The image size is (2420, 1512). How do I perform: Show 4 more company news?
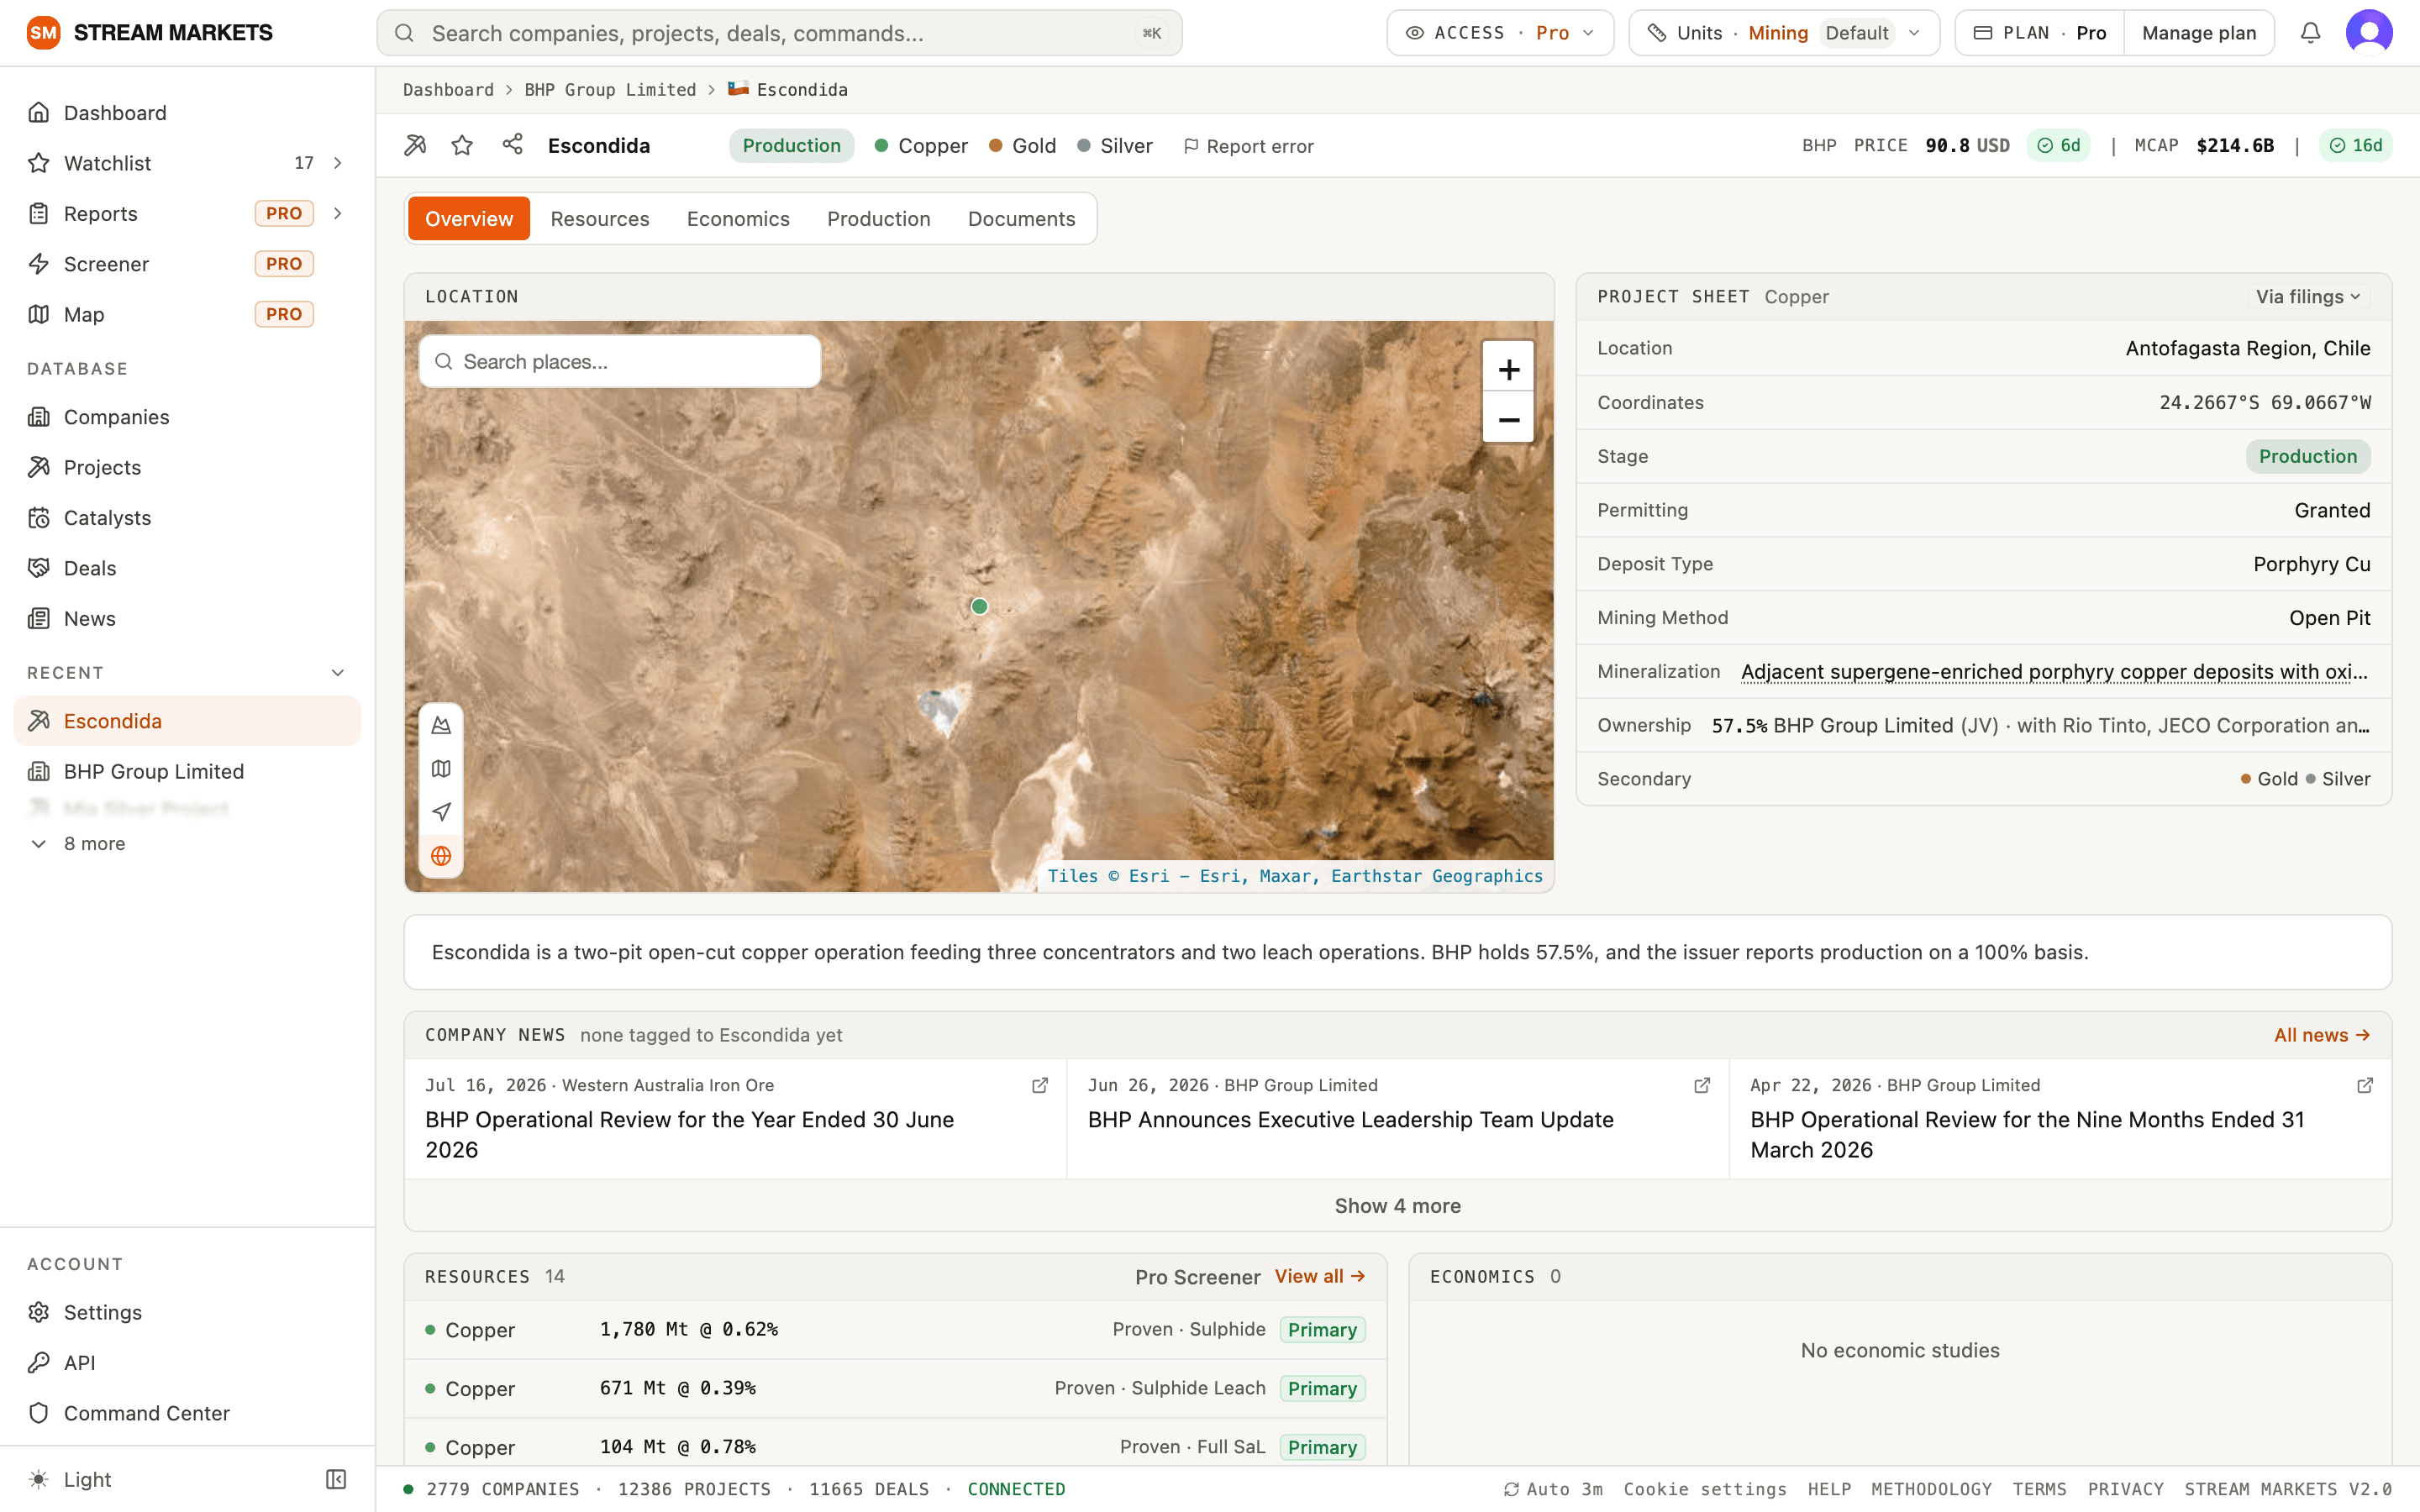pos(1397,1205)
